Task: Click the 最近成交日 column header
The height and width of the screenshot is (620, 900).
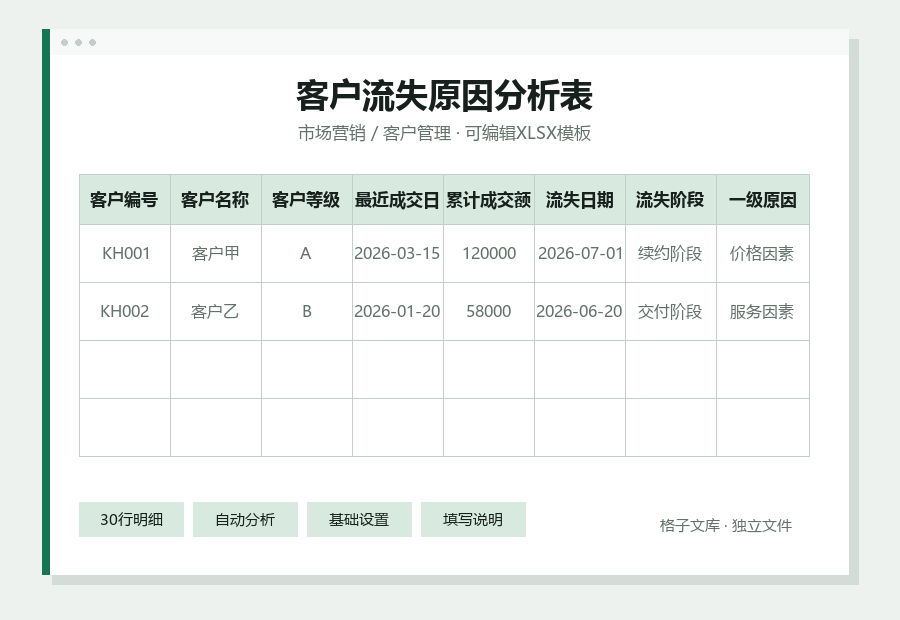Action: pos(398,200)
